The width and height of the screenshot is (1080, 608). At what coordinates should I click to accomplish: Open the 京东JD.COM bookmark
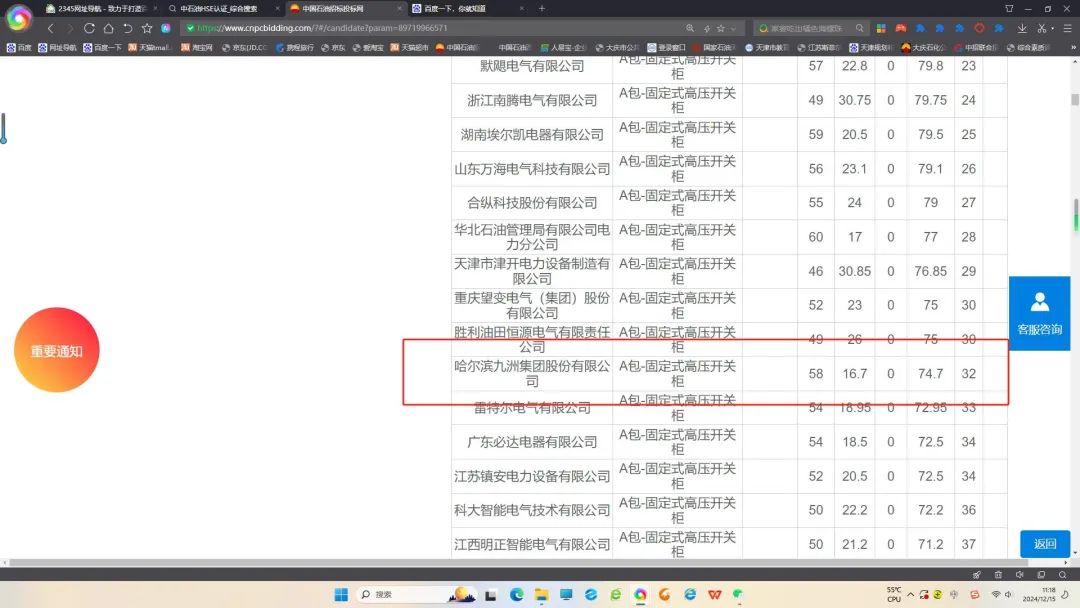tap(245, 48)
